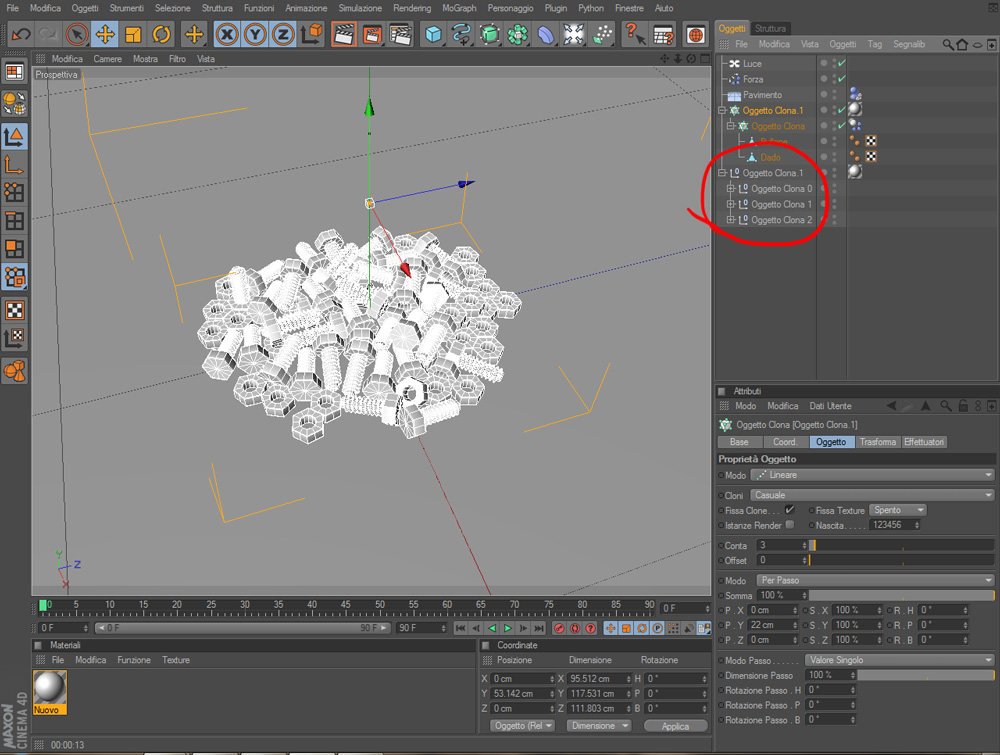Switch to the Effettuatori tab
The image size is (1000, 755).
click(923, 442)
